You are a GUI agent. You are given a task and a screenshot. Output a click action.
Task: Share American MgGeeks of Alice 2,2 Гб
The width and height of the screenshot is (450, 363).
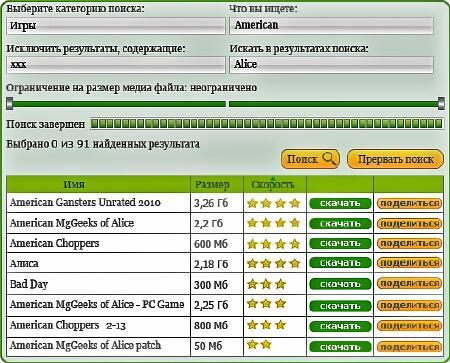(409, 223)
